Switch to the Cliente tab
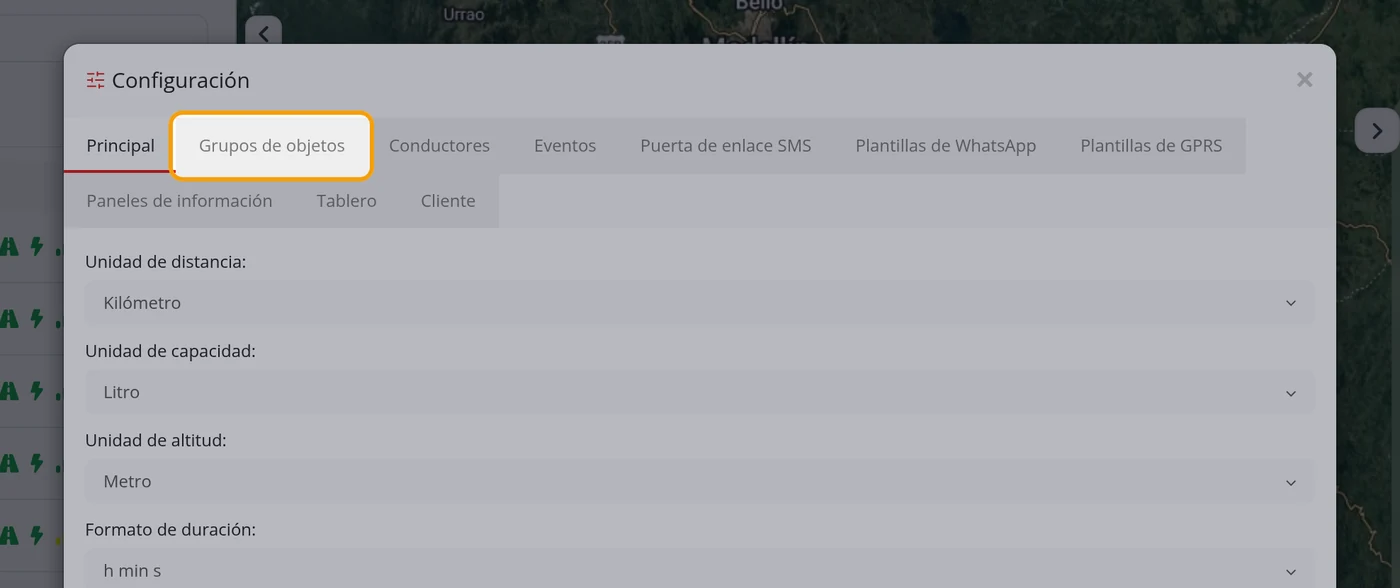This screenshot has height=588, width=1400. click(448, 201)
